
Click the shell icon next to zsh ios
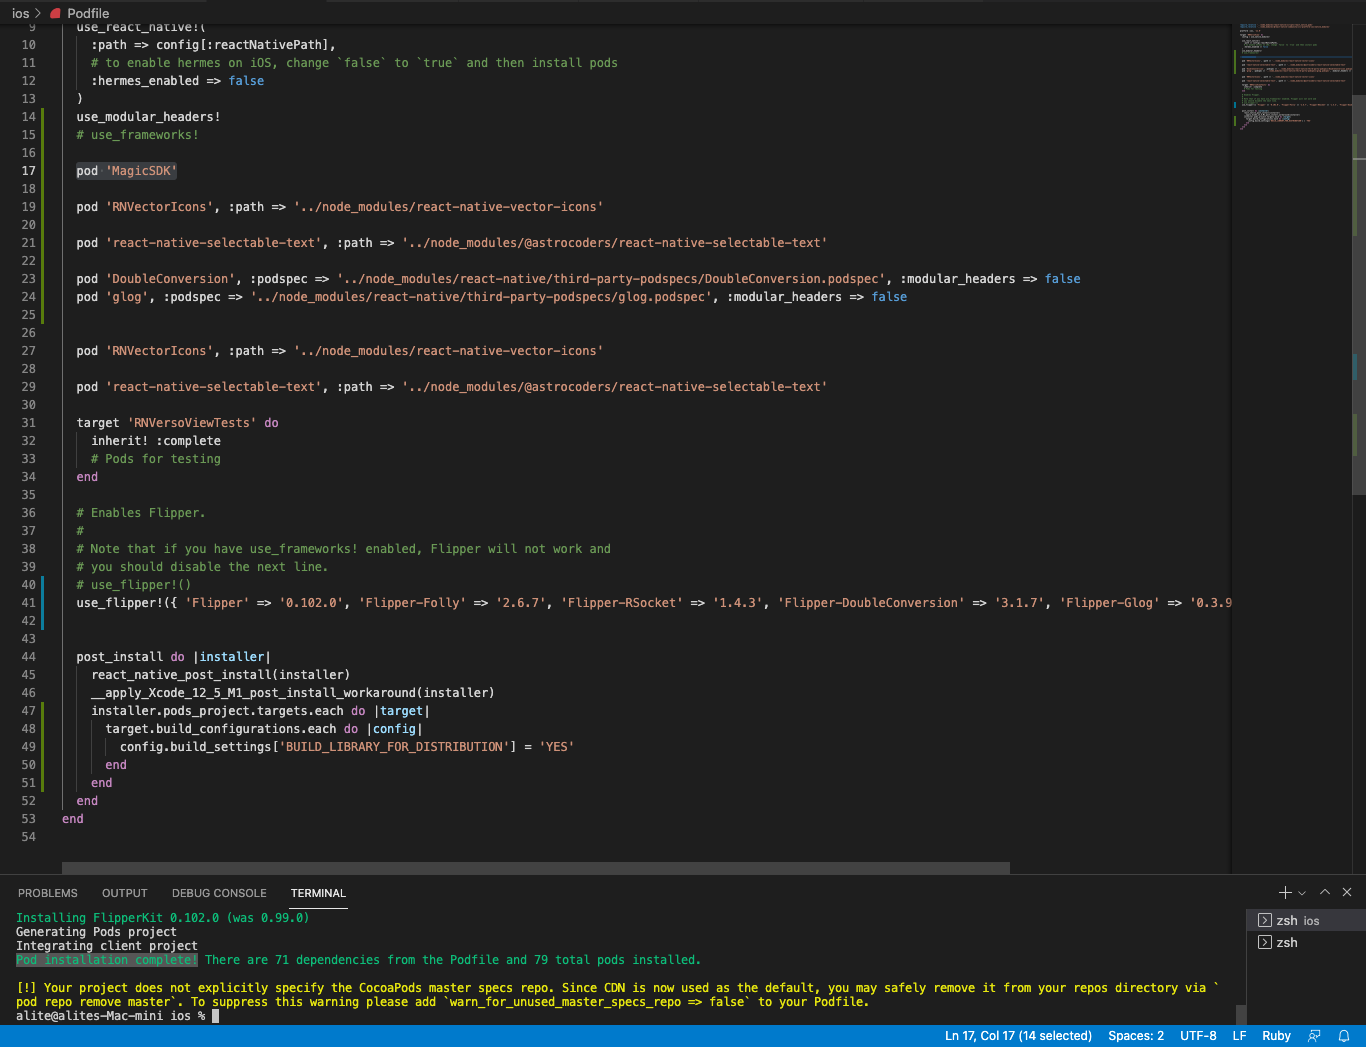(1266, 920)
